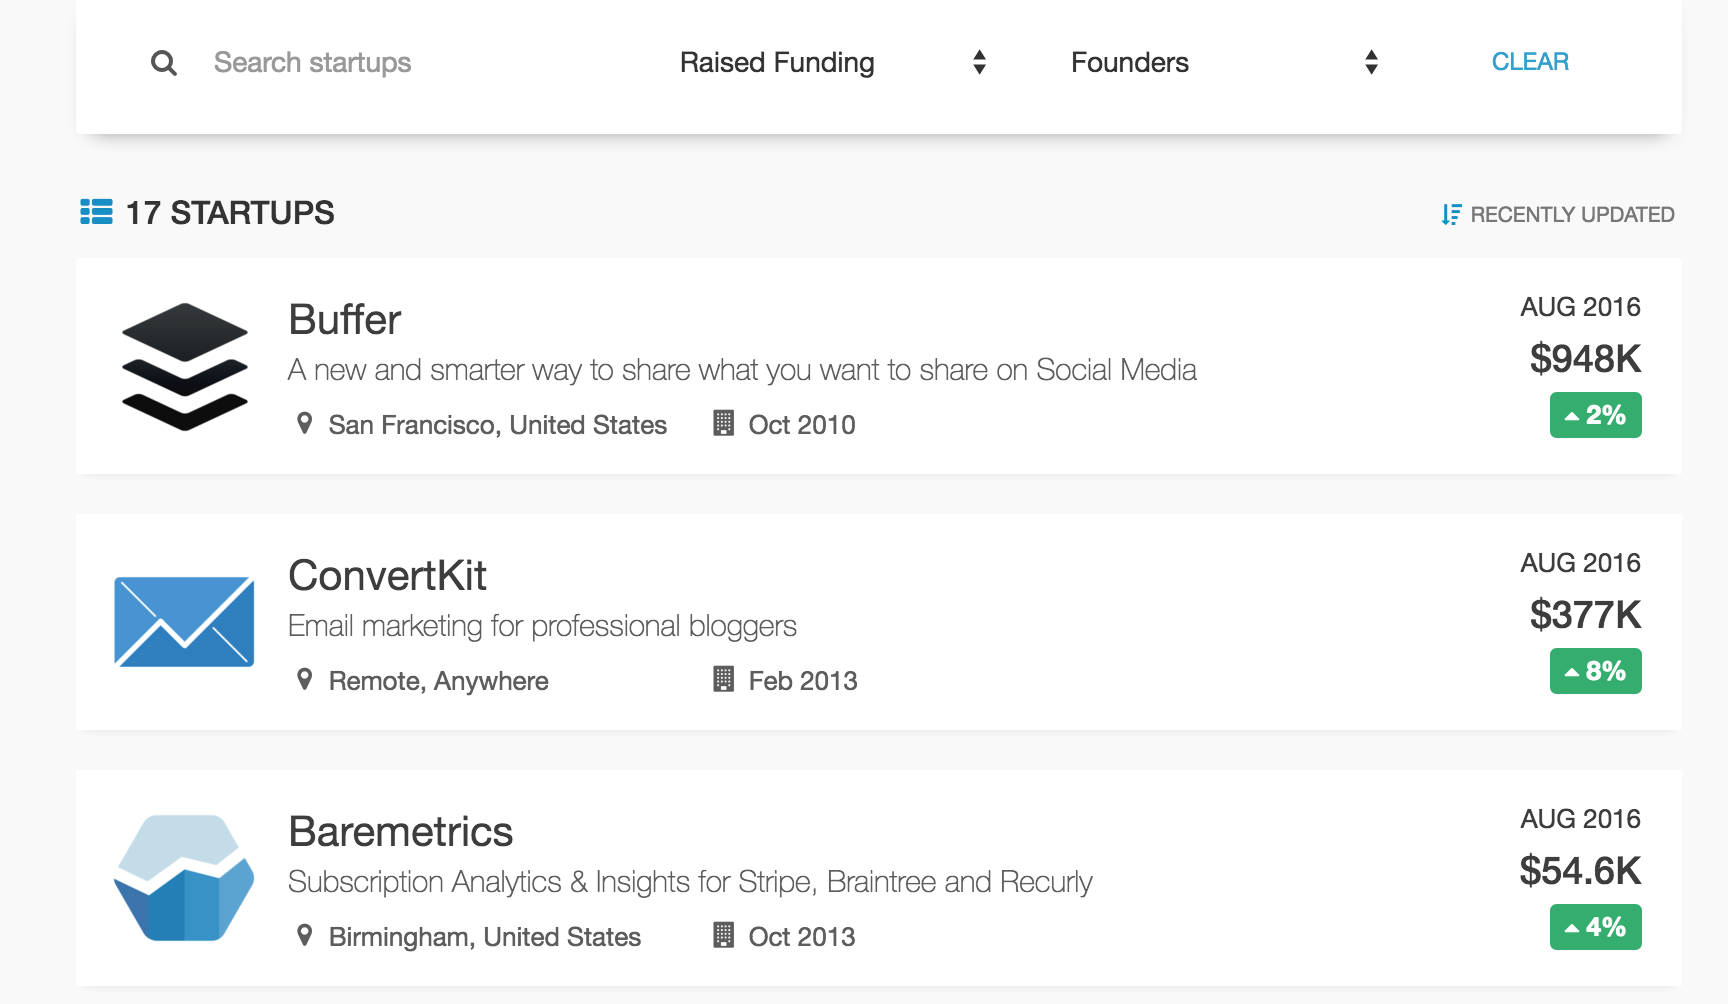Click Buffer's green 2% growth badge
1728x1004 pixels.
1595,415
